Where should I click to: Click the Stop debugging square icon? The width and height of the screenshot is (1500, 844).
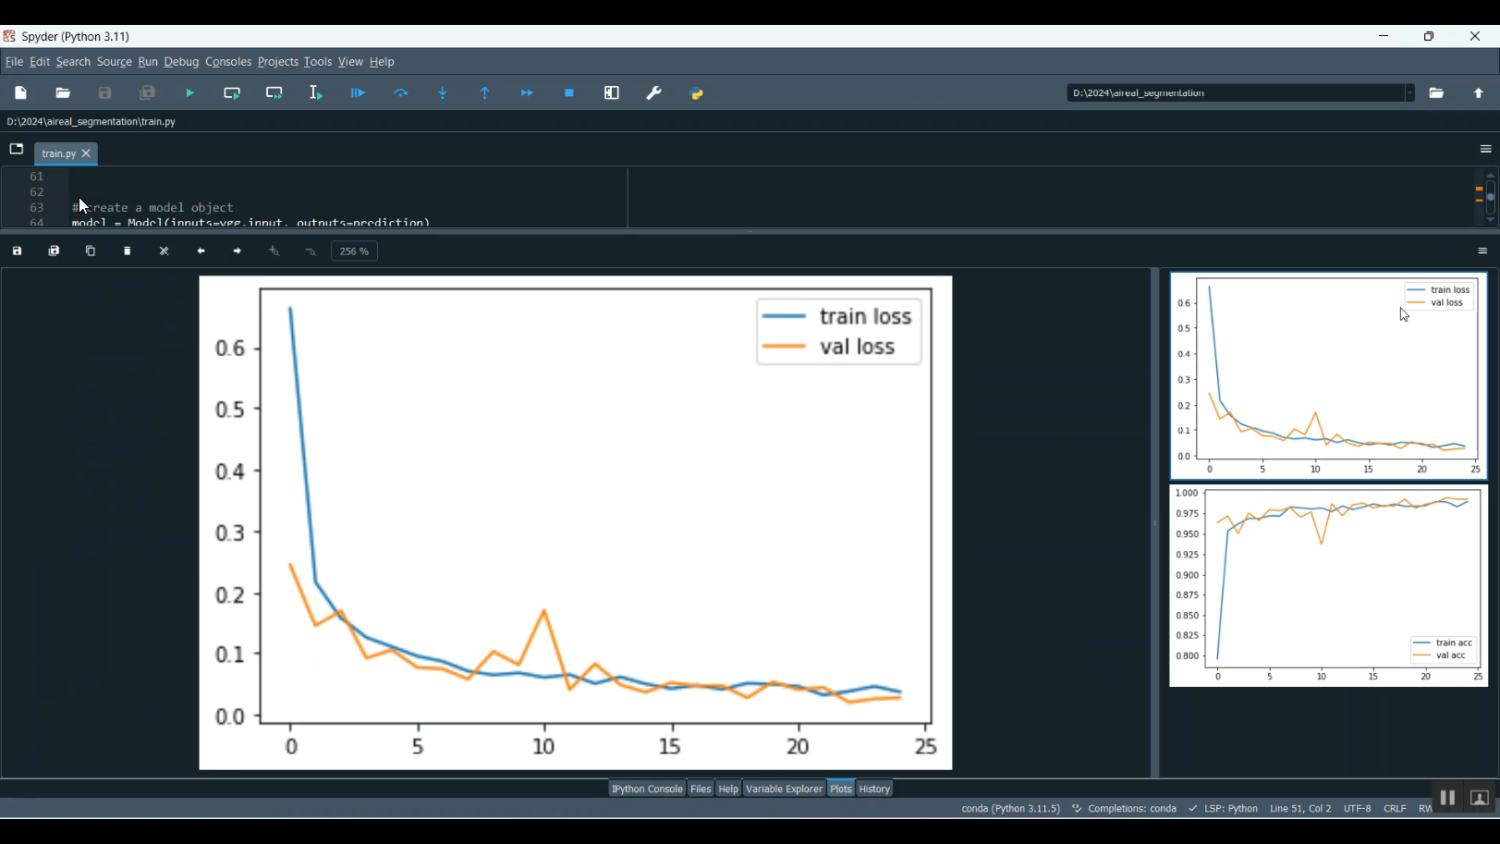coord(569,93)
